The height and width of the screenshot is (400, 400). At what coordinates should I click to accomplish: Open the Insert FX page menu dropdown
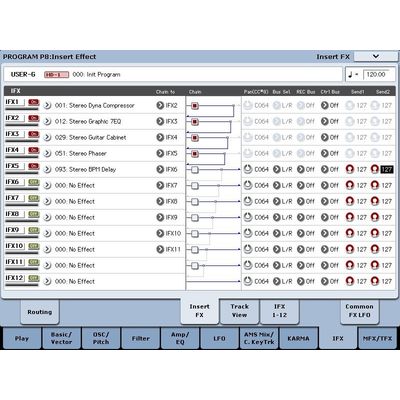tap(376, 56)
